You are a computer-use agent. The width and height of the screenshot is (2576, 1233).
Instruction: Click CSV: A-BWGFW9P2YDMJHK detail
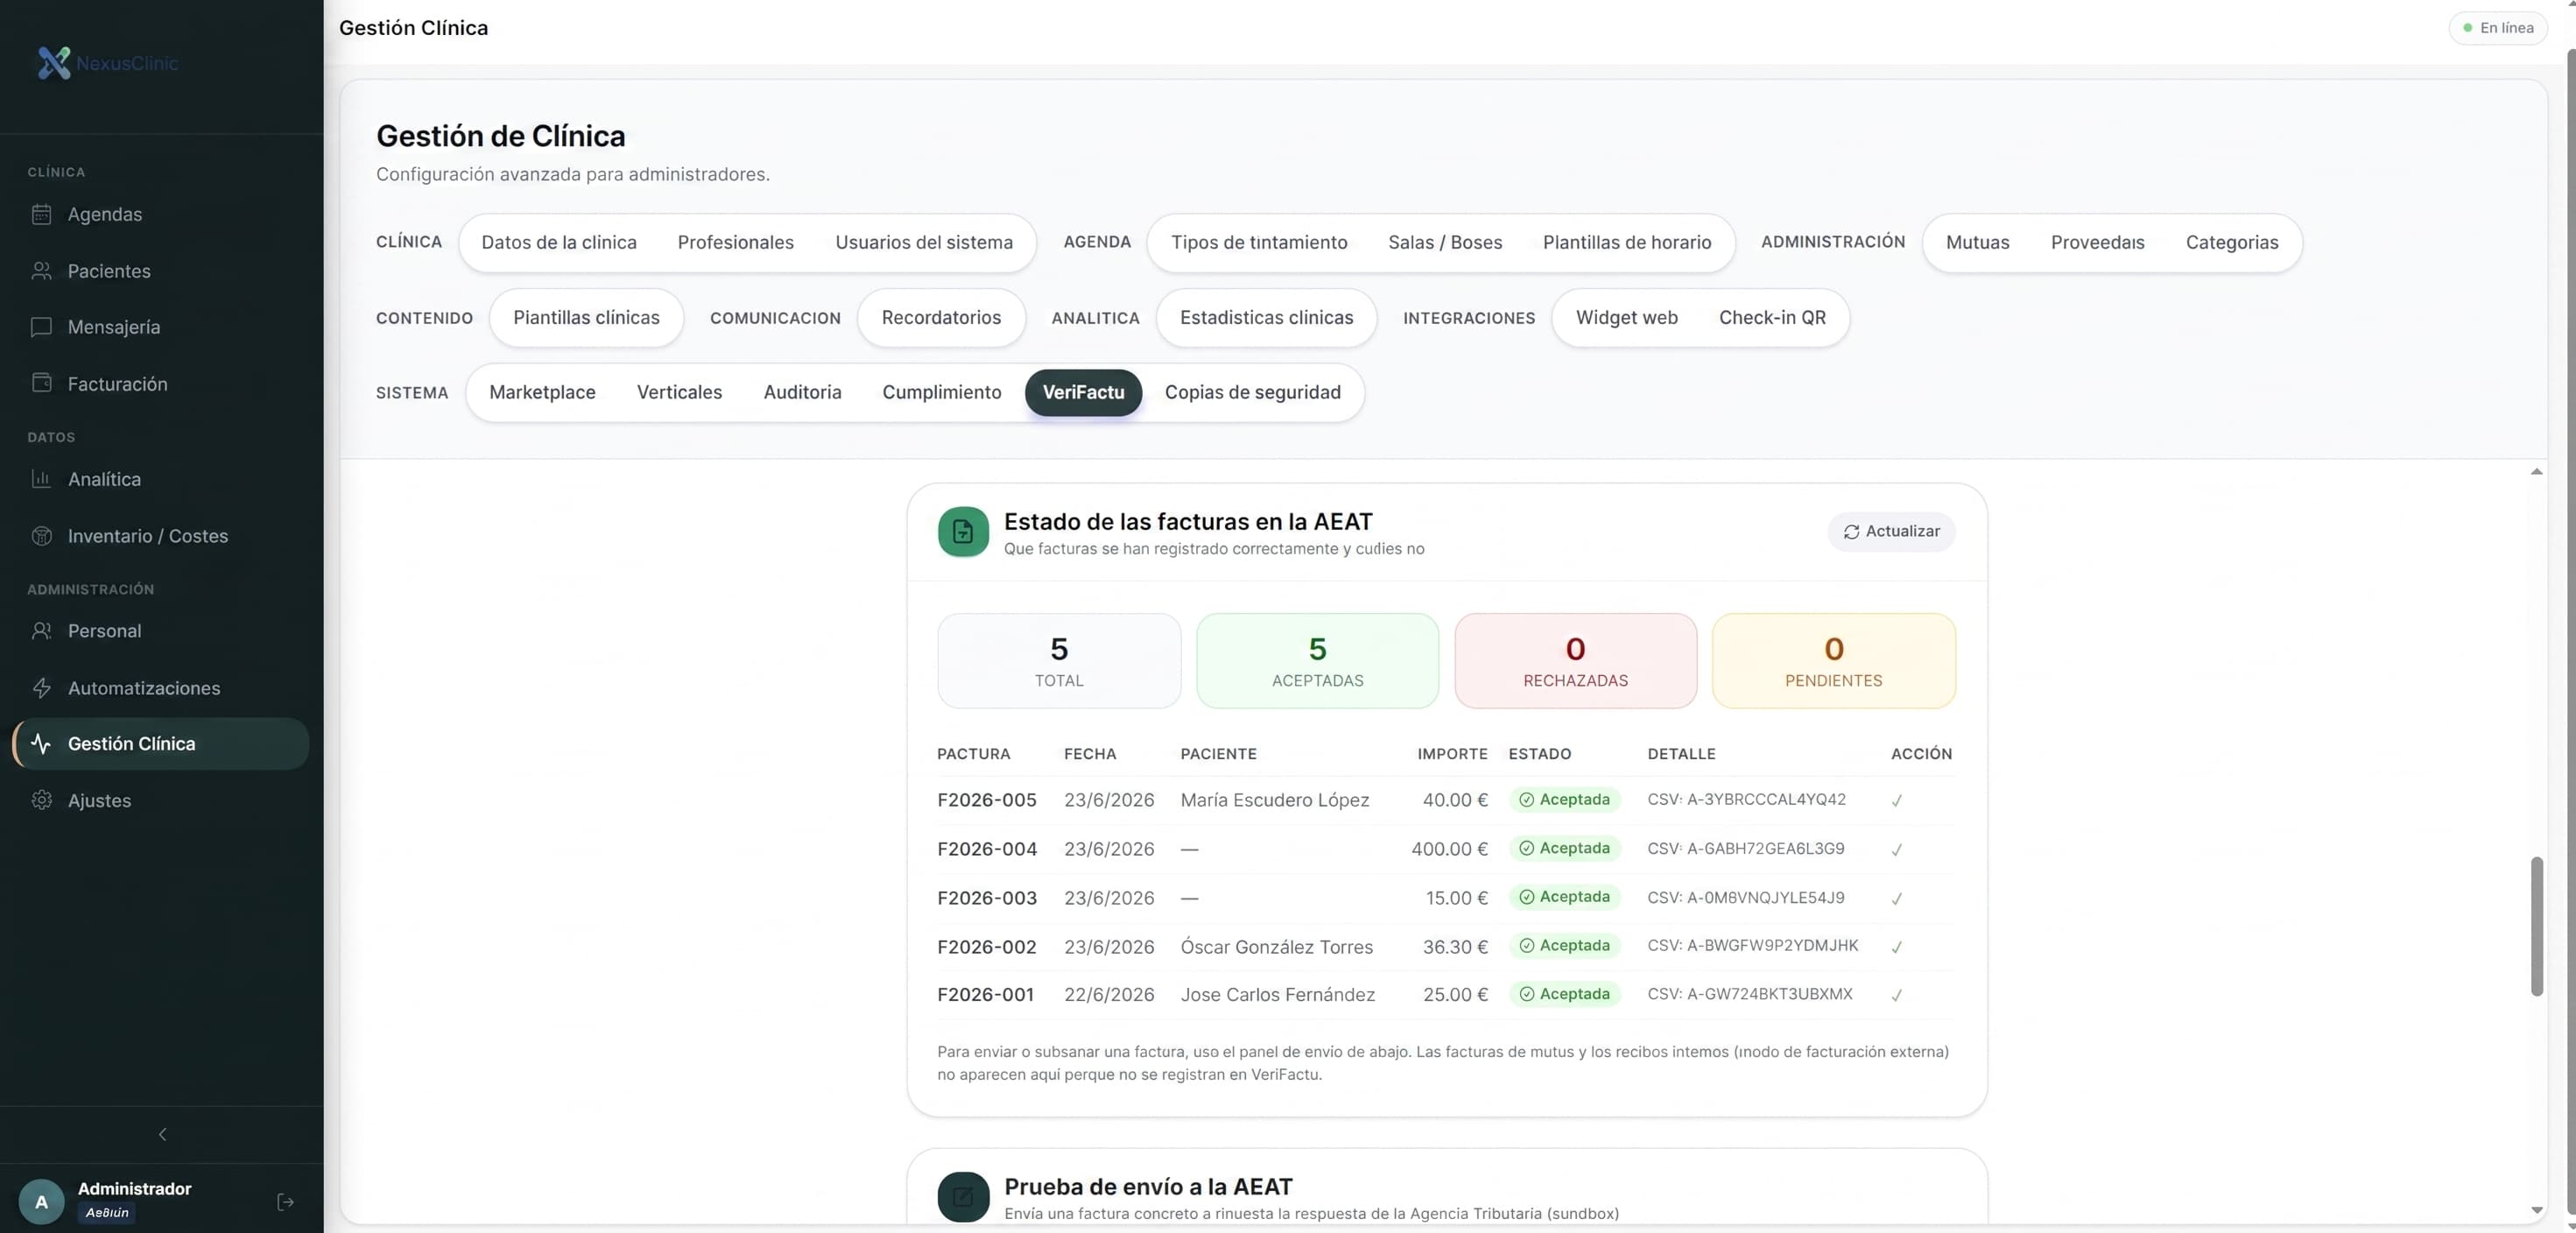click(x=1752, y=945)
